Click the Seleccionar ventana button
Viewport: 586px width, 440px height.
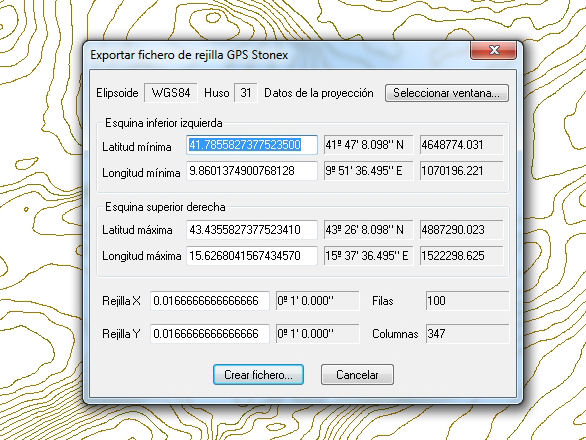click(x=447, y=93)
